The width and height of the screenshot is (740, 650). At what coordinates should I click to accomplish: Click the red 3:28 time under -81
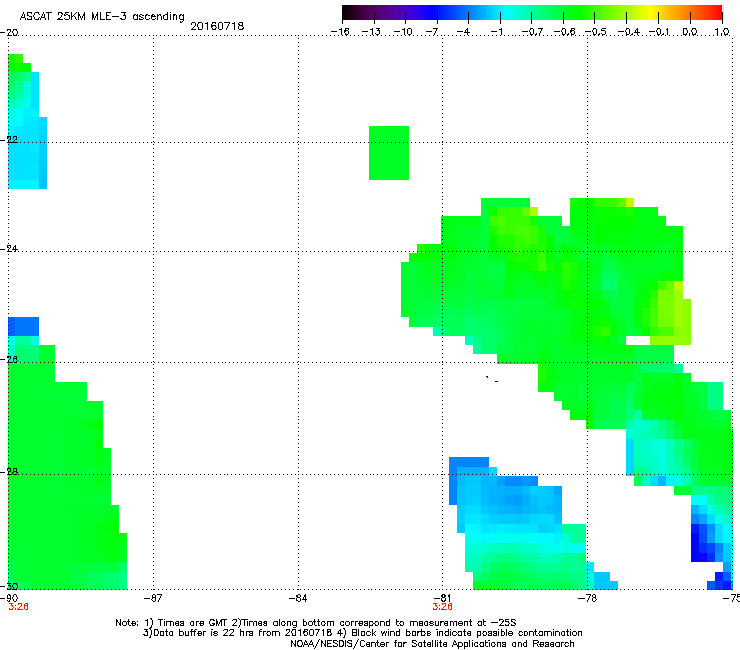[x=443, y=607]
